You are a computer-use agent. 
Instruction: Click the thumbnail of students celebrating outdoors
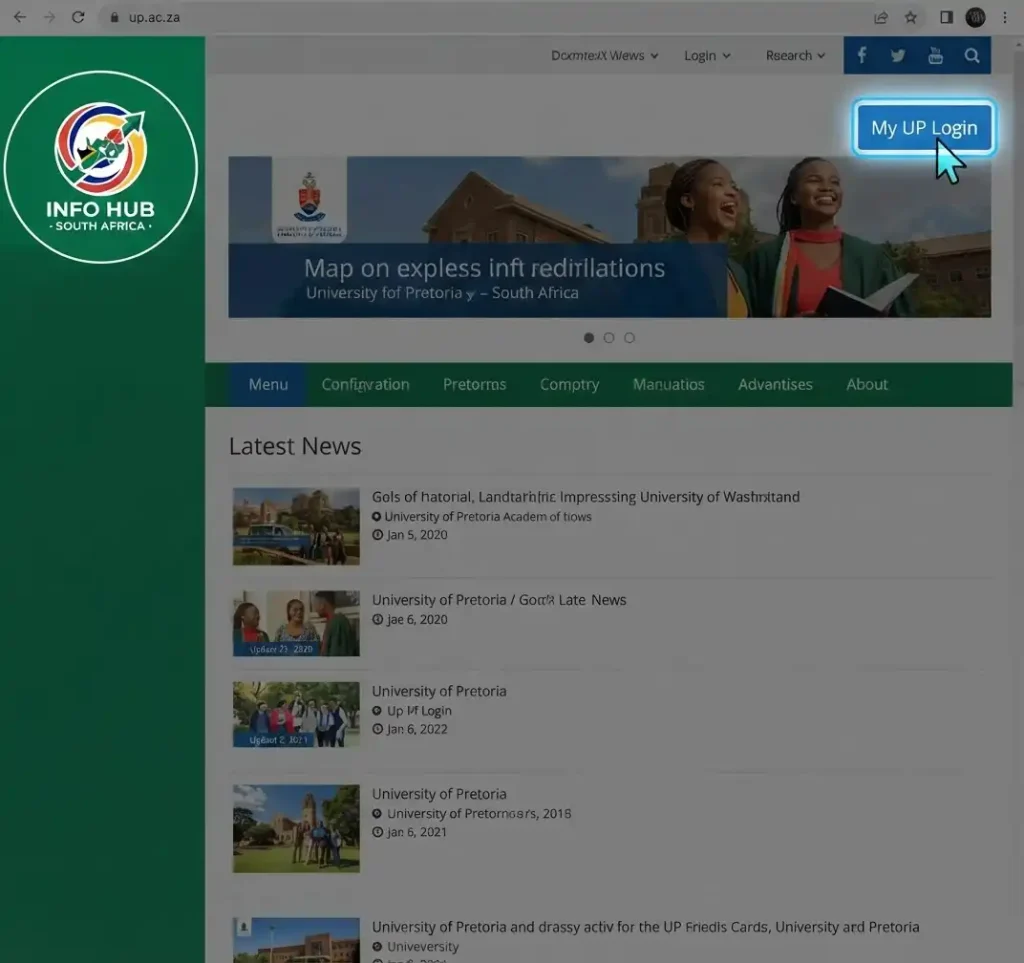click(x=296, y=714)
